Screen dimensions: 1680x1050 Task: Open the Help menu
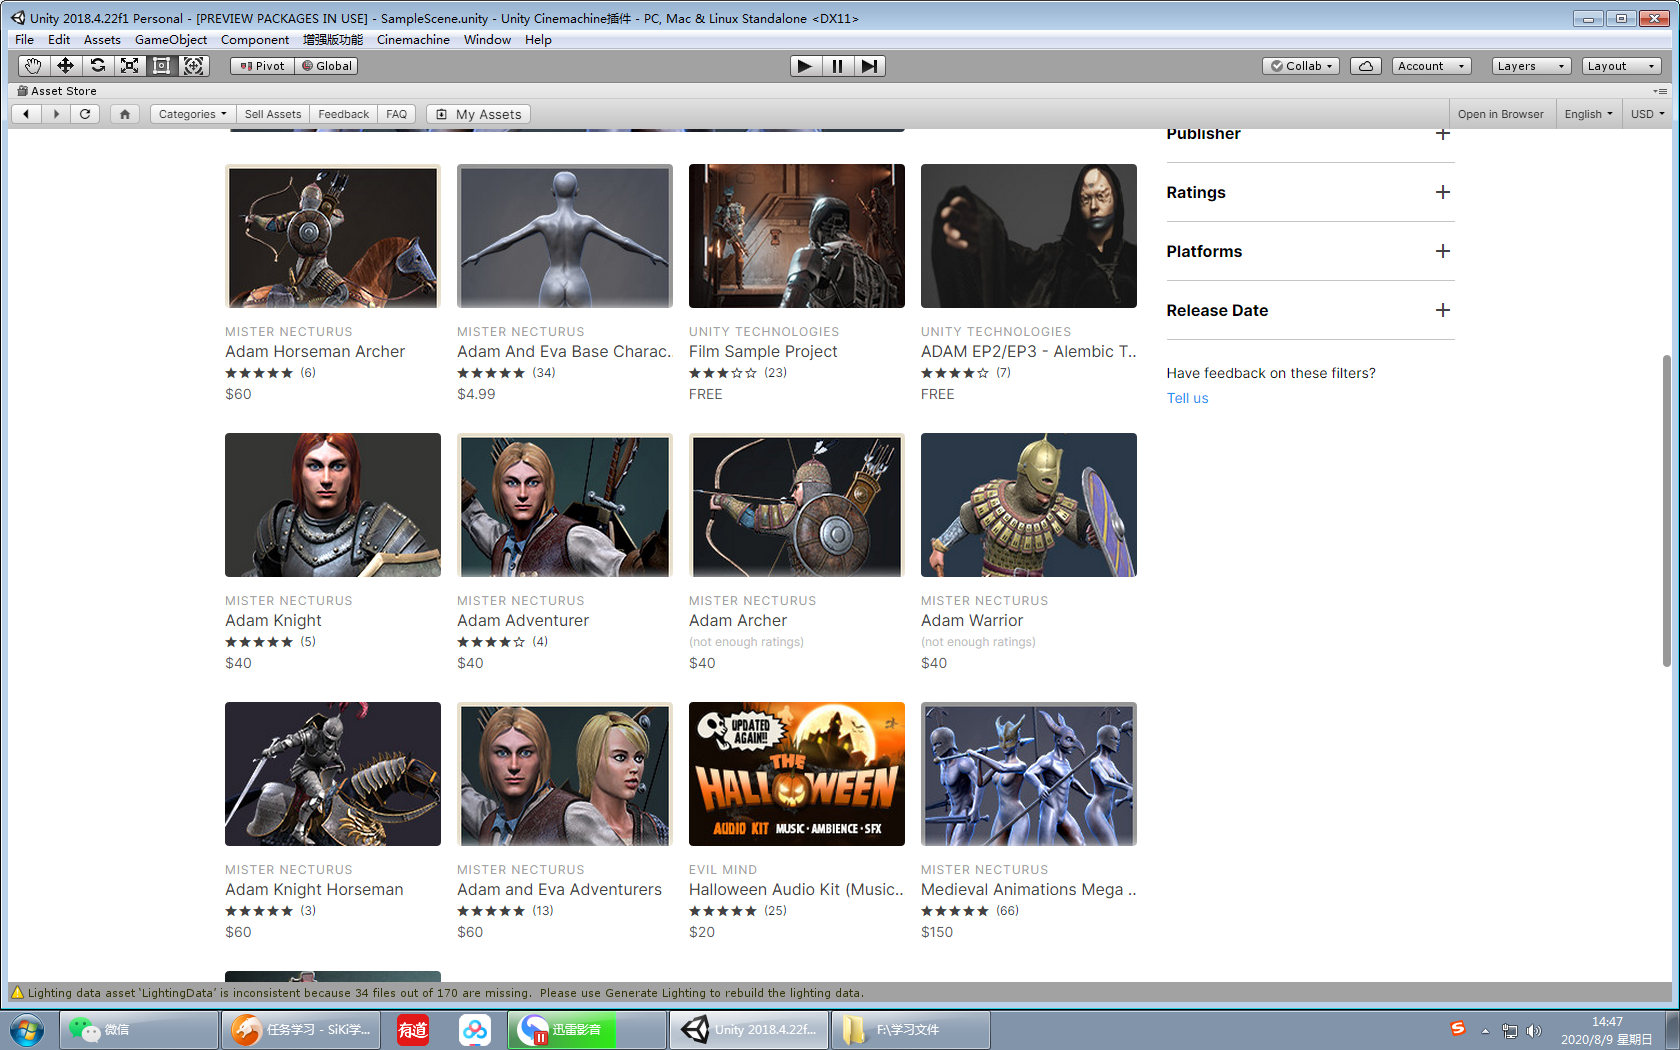538,40
